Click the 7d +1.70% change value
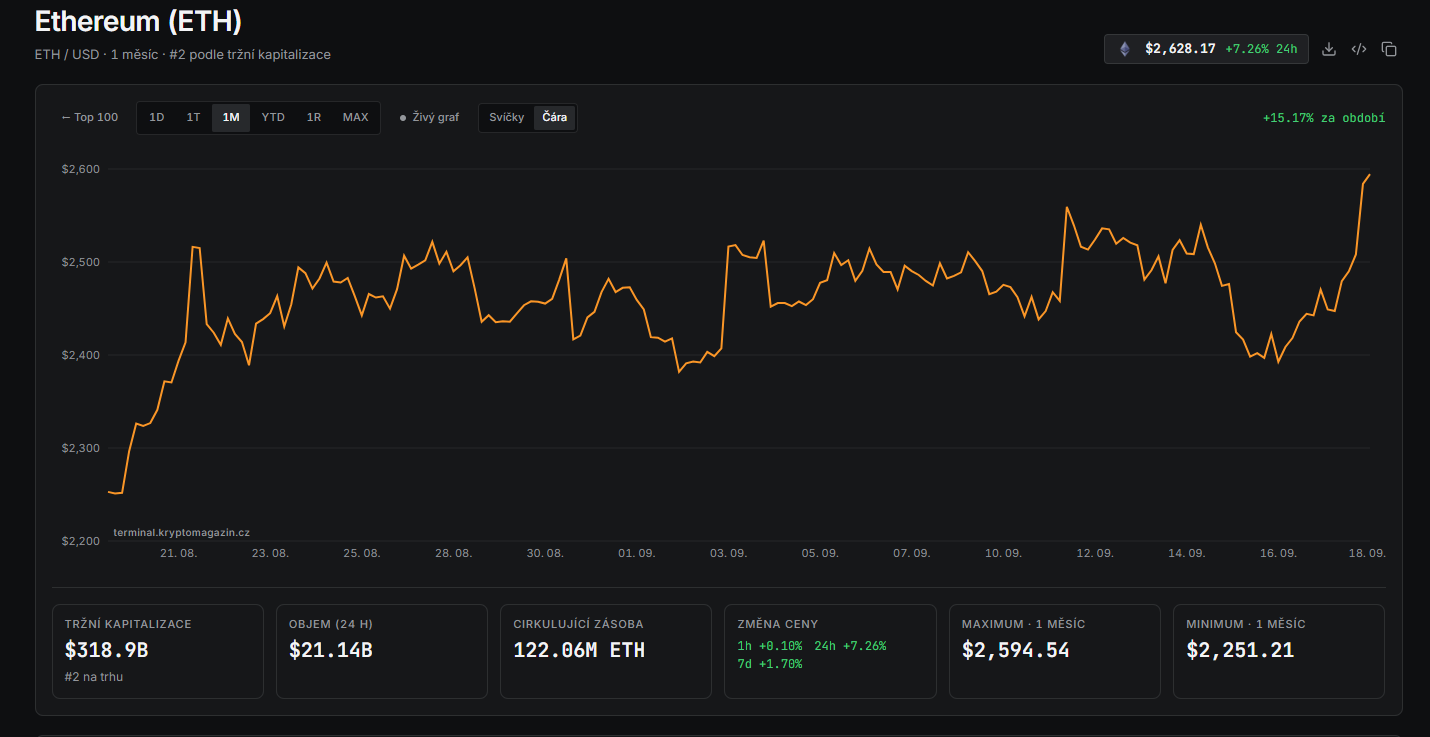The height and width of the screenshot is (737, 1430). click(770, 664)
